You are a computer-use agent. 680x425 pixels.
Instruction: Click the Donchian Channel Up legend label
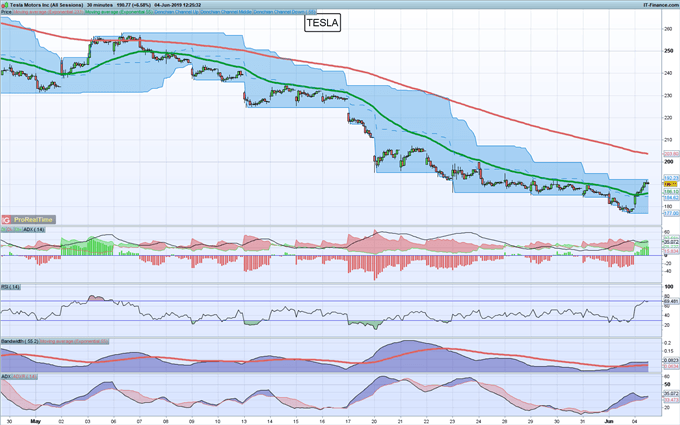coord(177,12)
